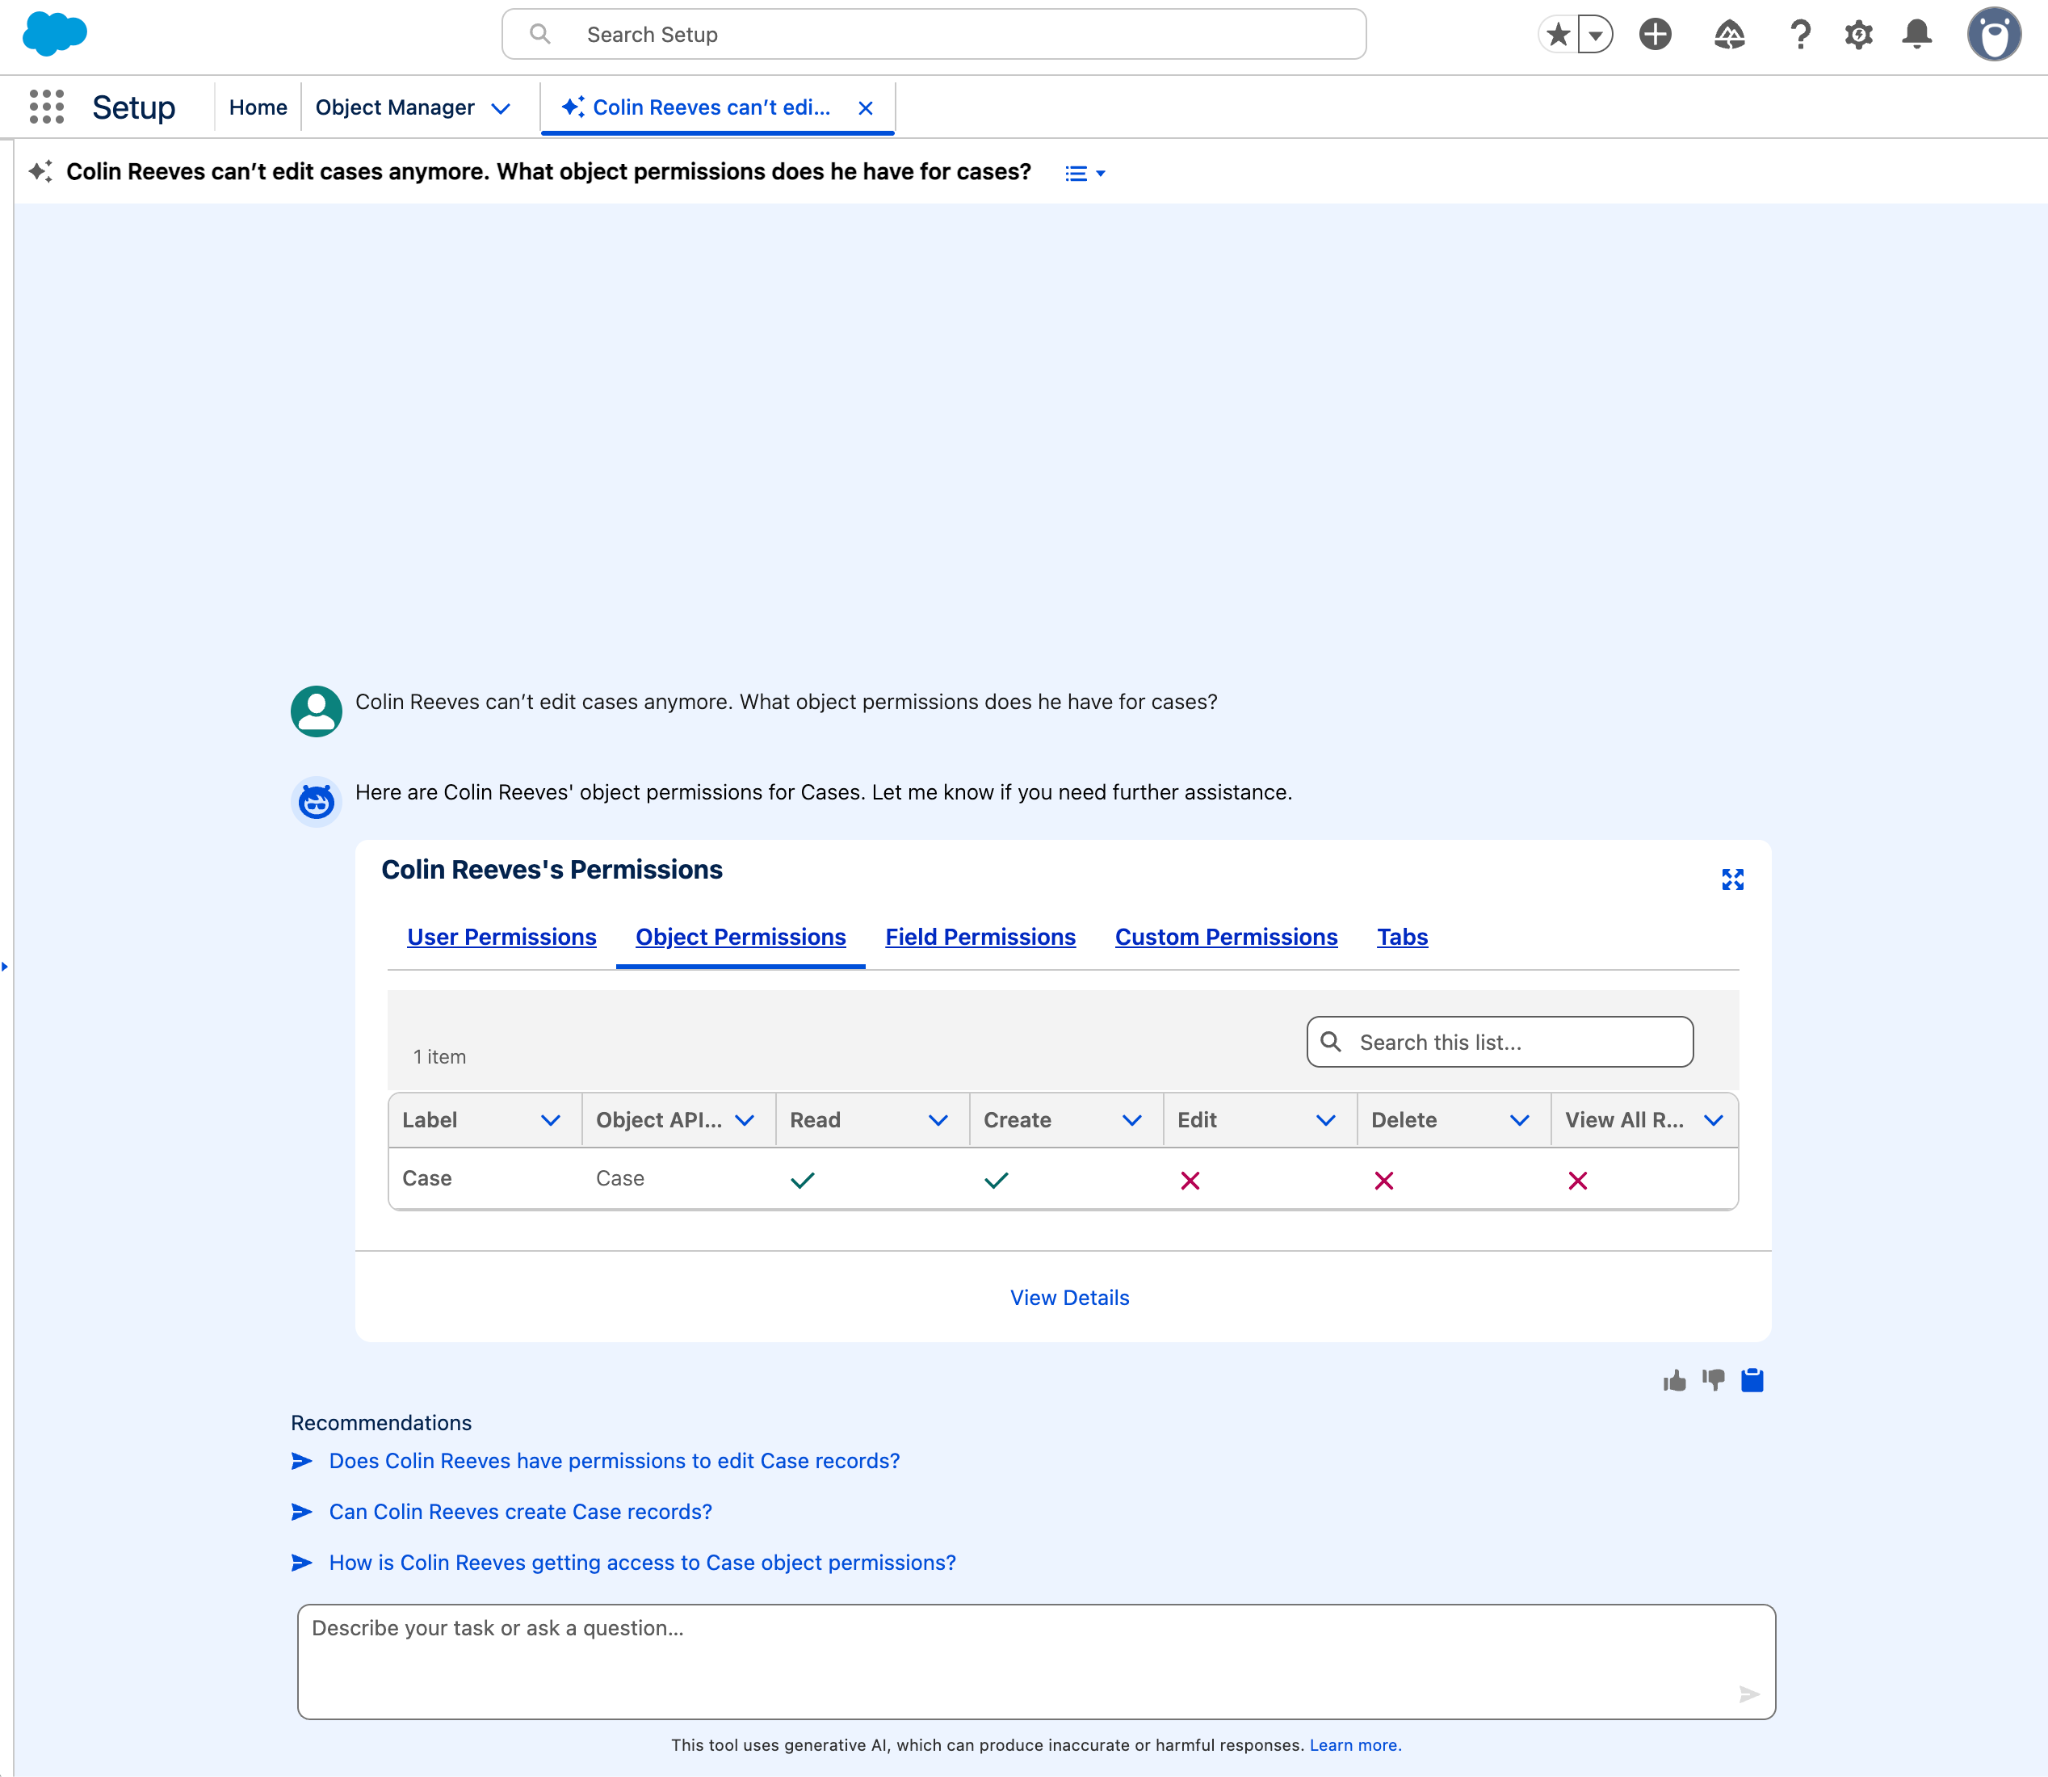Screen dimensions: 2048x1777
Task: Open the Learn more link about generative AI
Action: (1355, 1745)
